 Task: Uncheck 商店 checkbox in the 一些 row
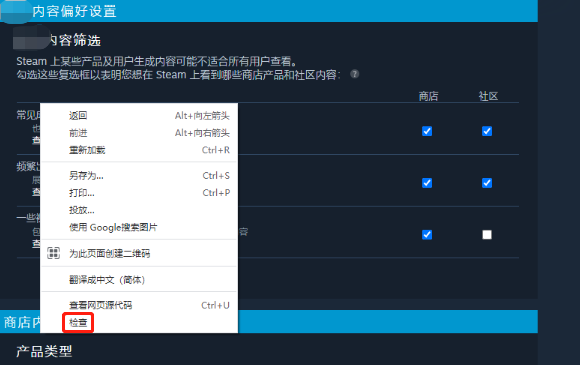(427, 235)
